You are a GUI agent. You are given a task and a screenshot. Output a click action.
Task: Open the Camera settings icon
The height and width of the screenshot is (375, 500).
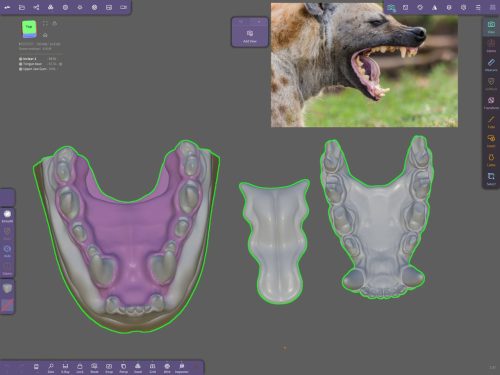click(124, 7)
